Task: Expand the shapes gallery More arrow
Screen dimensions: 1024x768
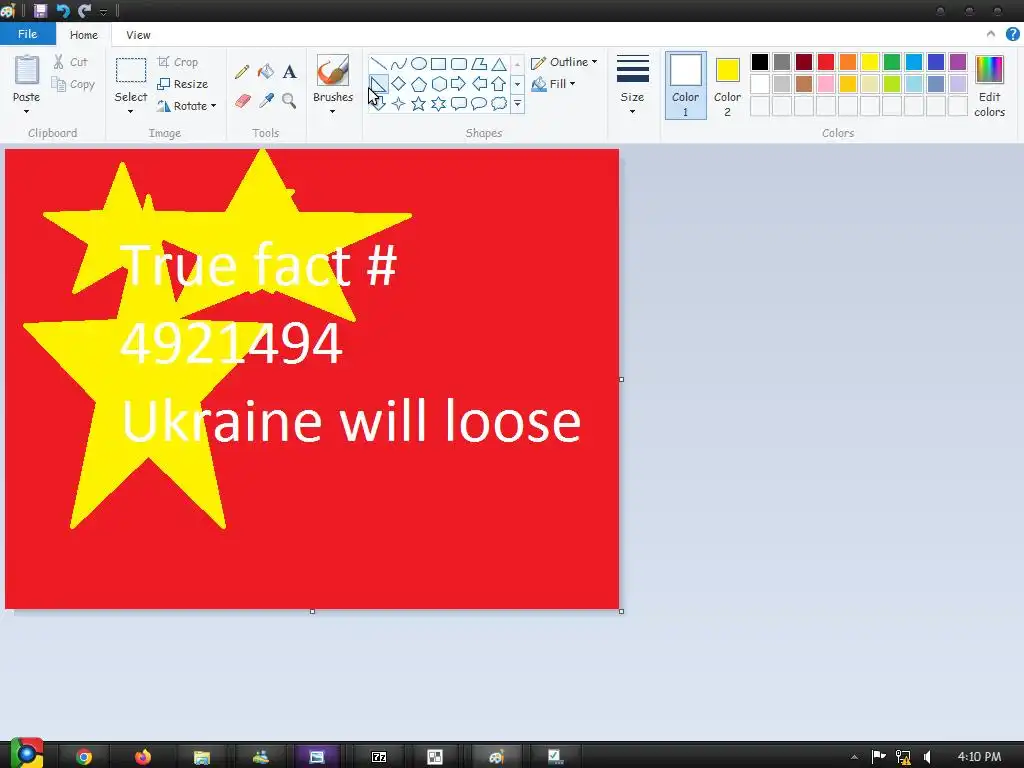Action: pyautogui.click(x=517, y=103)
